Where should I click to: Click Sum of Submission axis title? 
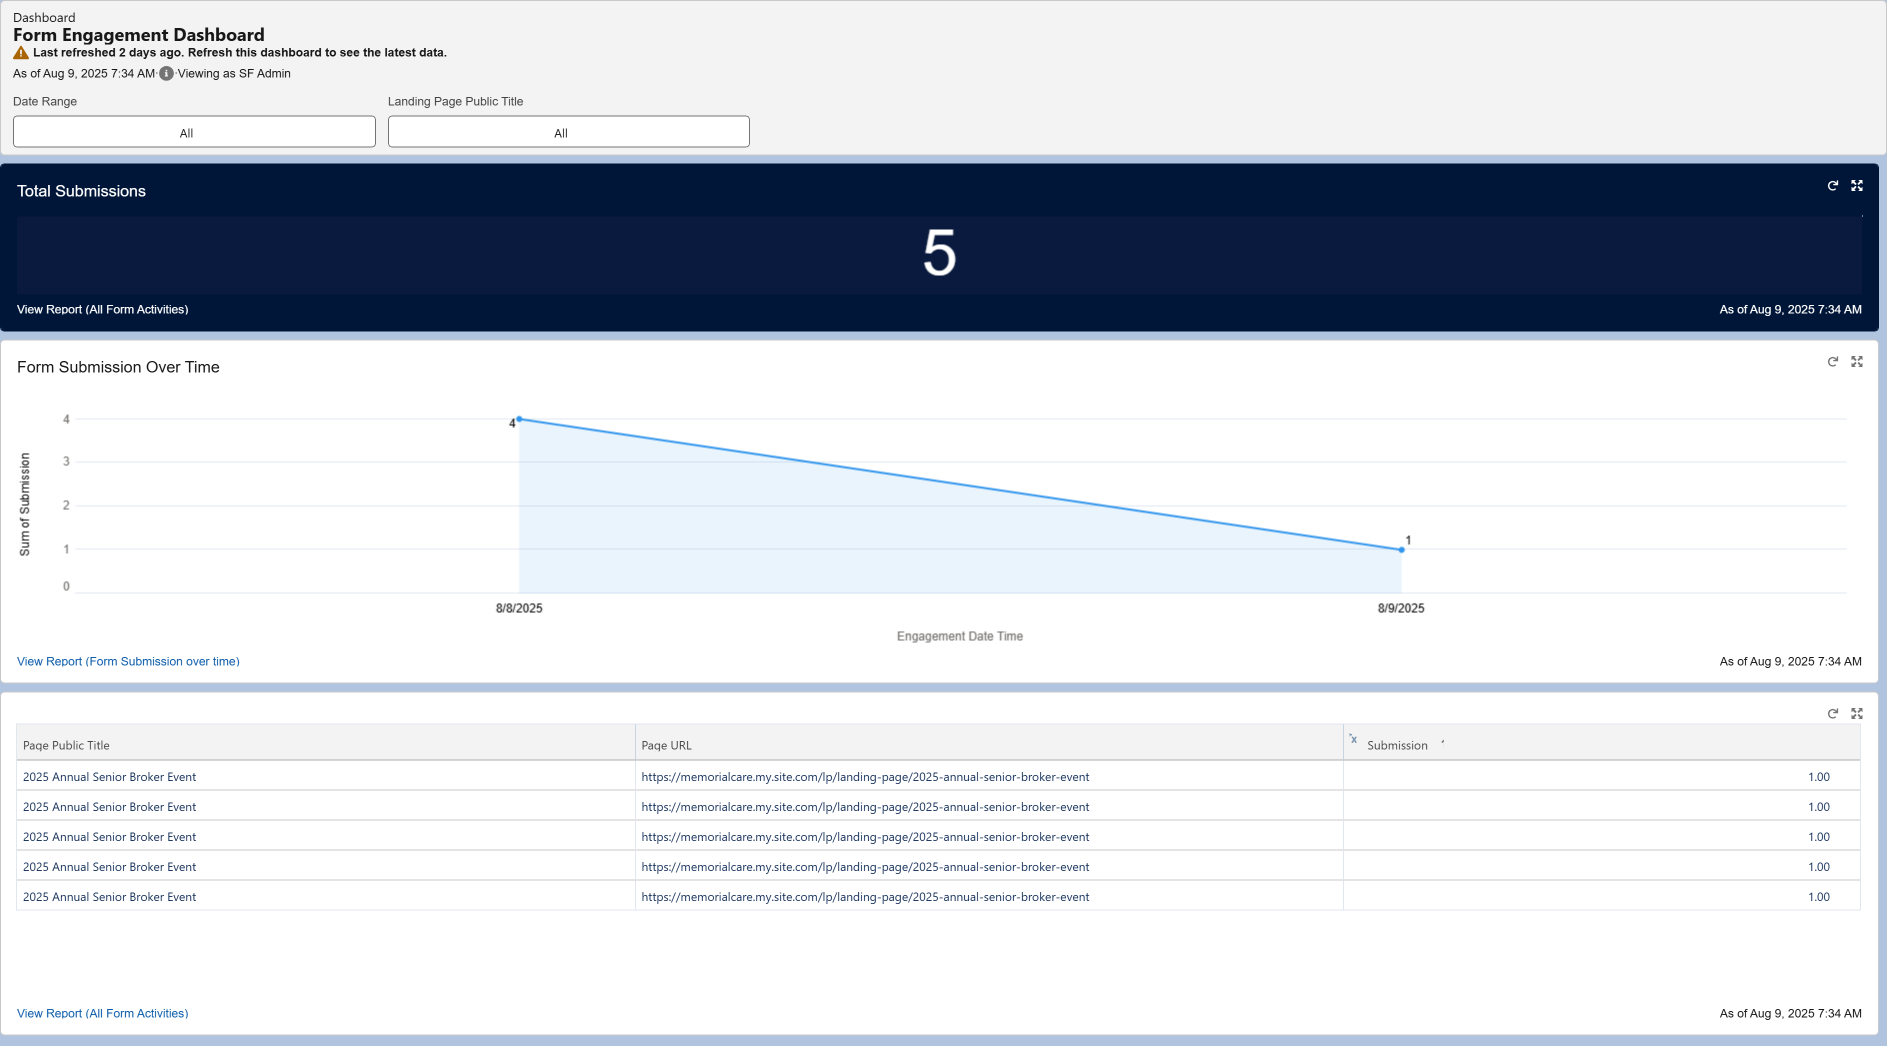pos(25,504)
